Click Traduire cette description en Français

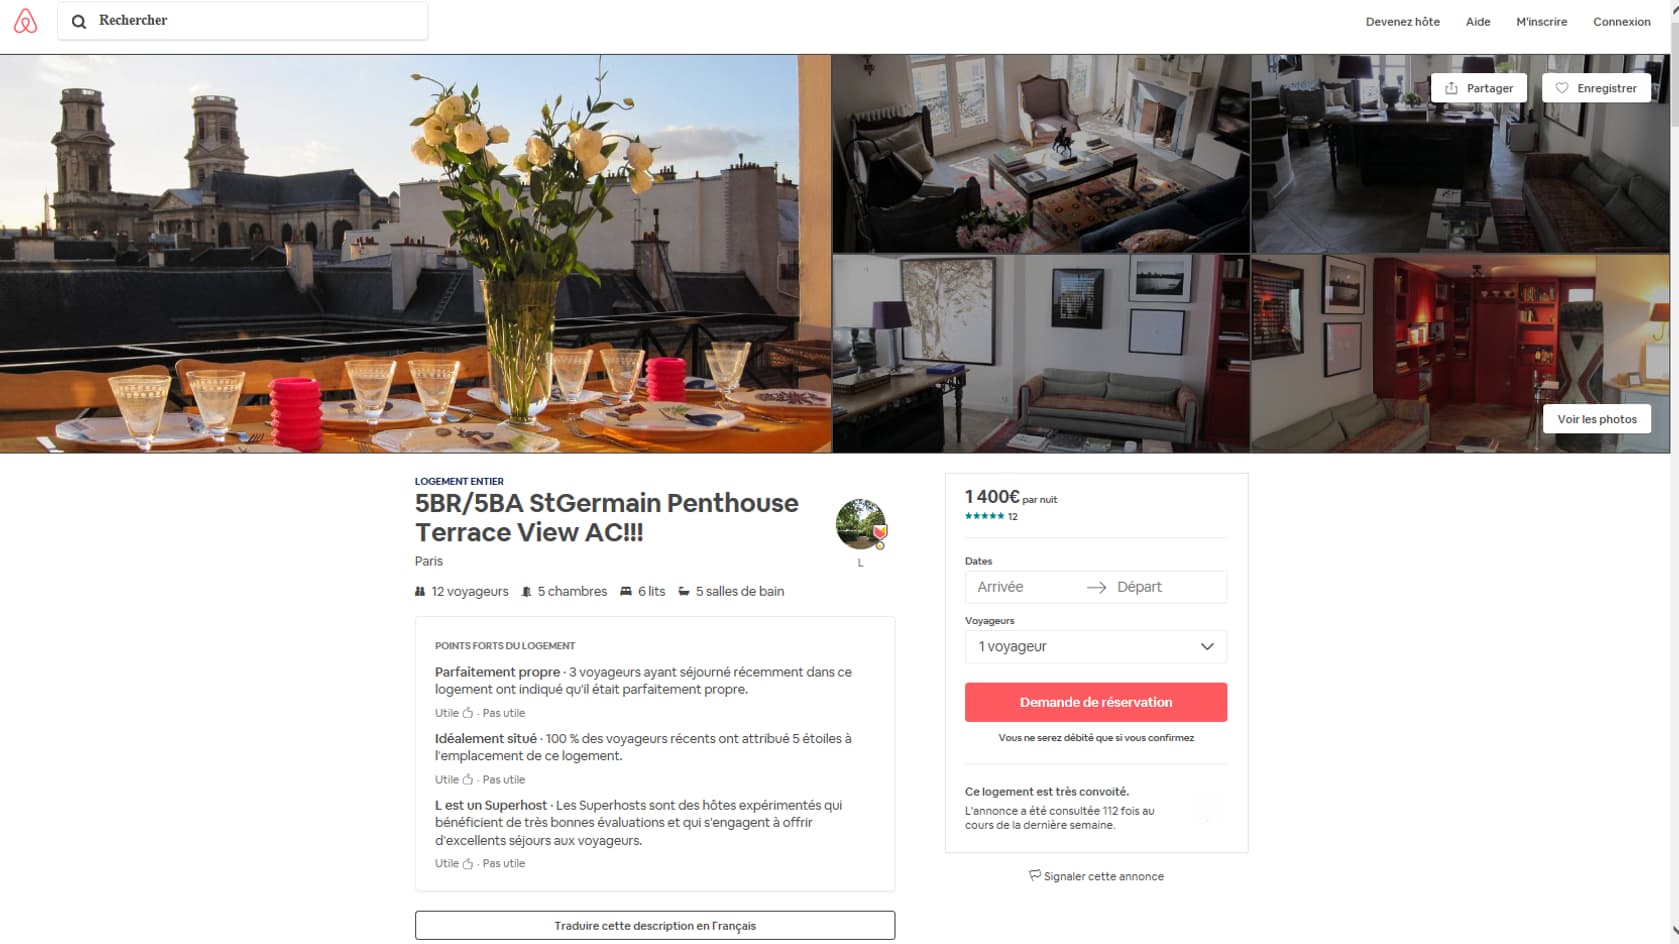click(655, 925)
